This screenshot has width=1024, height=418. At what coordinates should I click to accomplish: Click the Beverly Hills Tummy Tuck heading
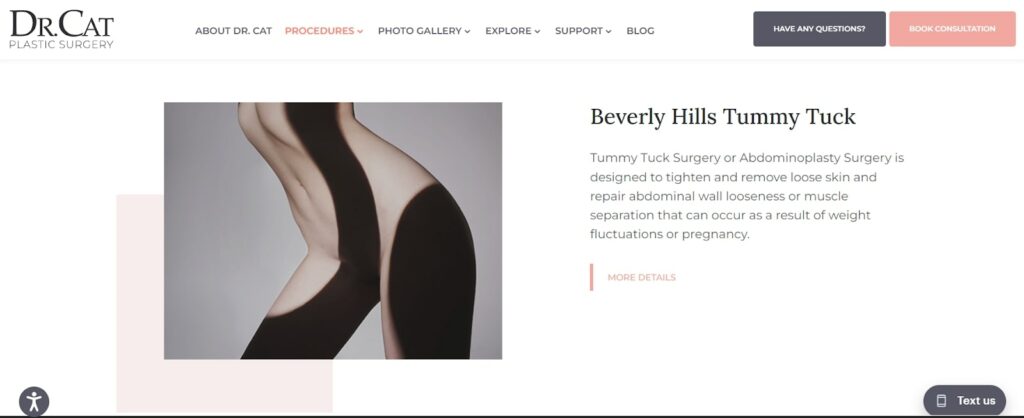[x=723, y=117]
